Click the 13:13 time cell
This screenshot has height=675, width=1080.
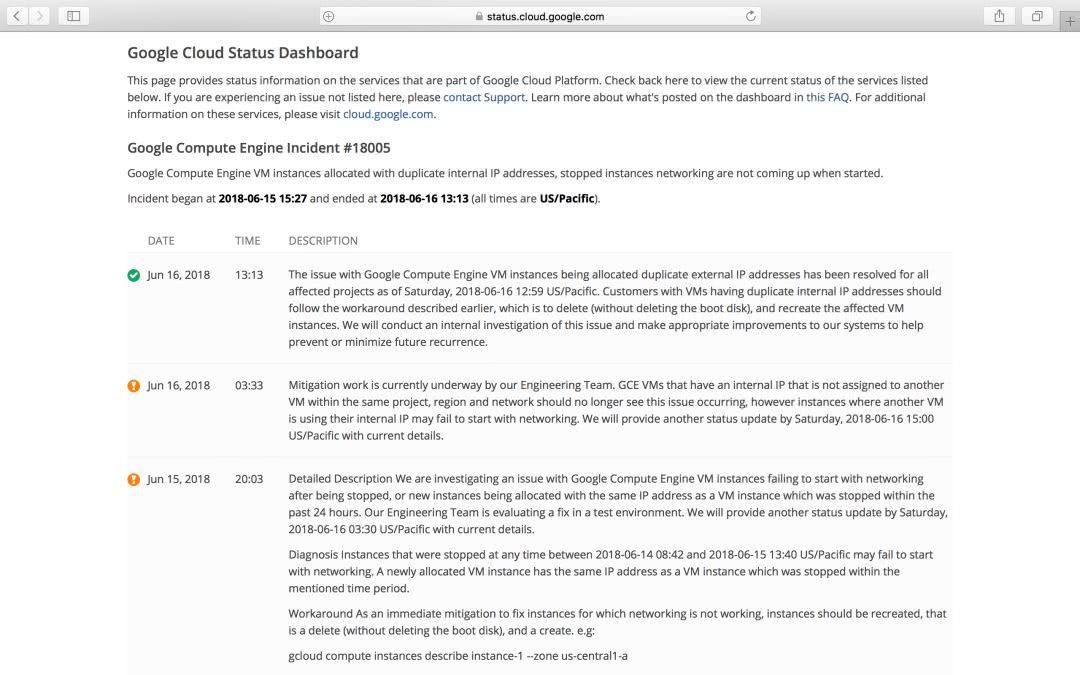click(x=249, y=275)
